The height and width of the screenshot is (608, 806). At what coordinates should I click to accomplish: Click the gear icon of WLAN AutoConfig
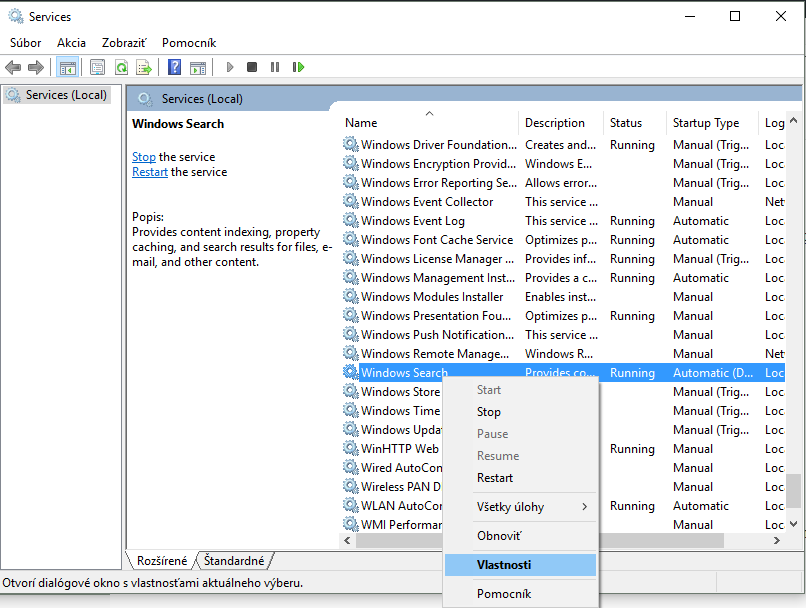351,506
